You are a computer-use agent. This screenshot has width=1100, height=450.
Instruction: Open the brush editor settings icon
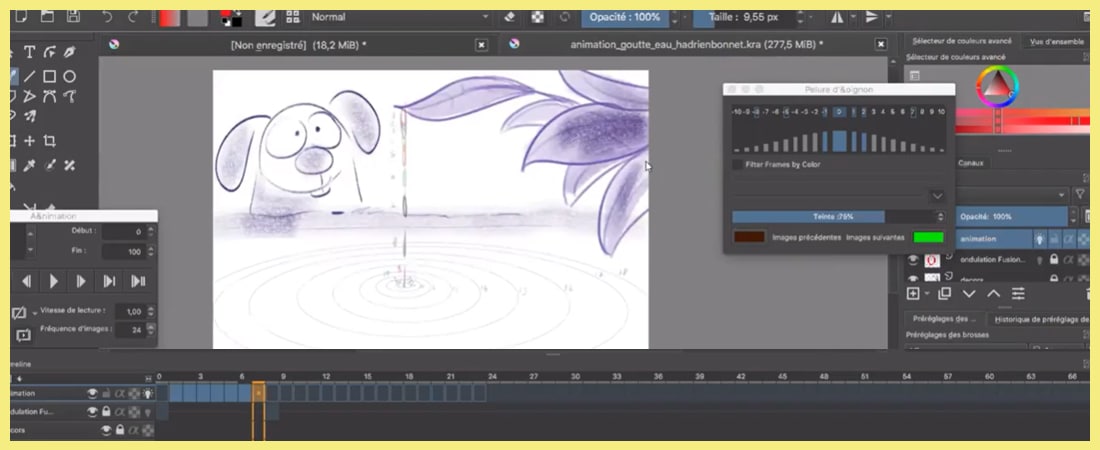tap(264, 17)
